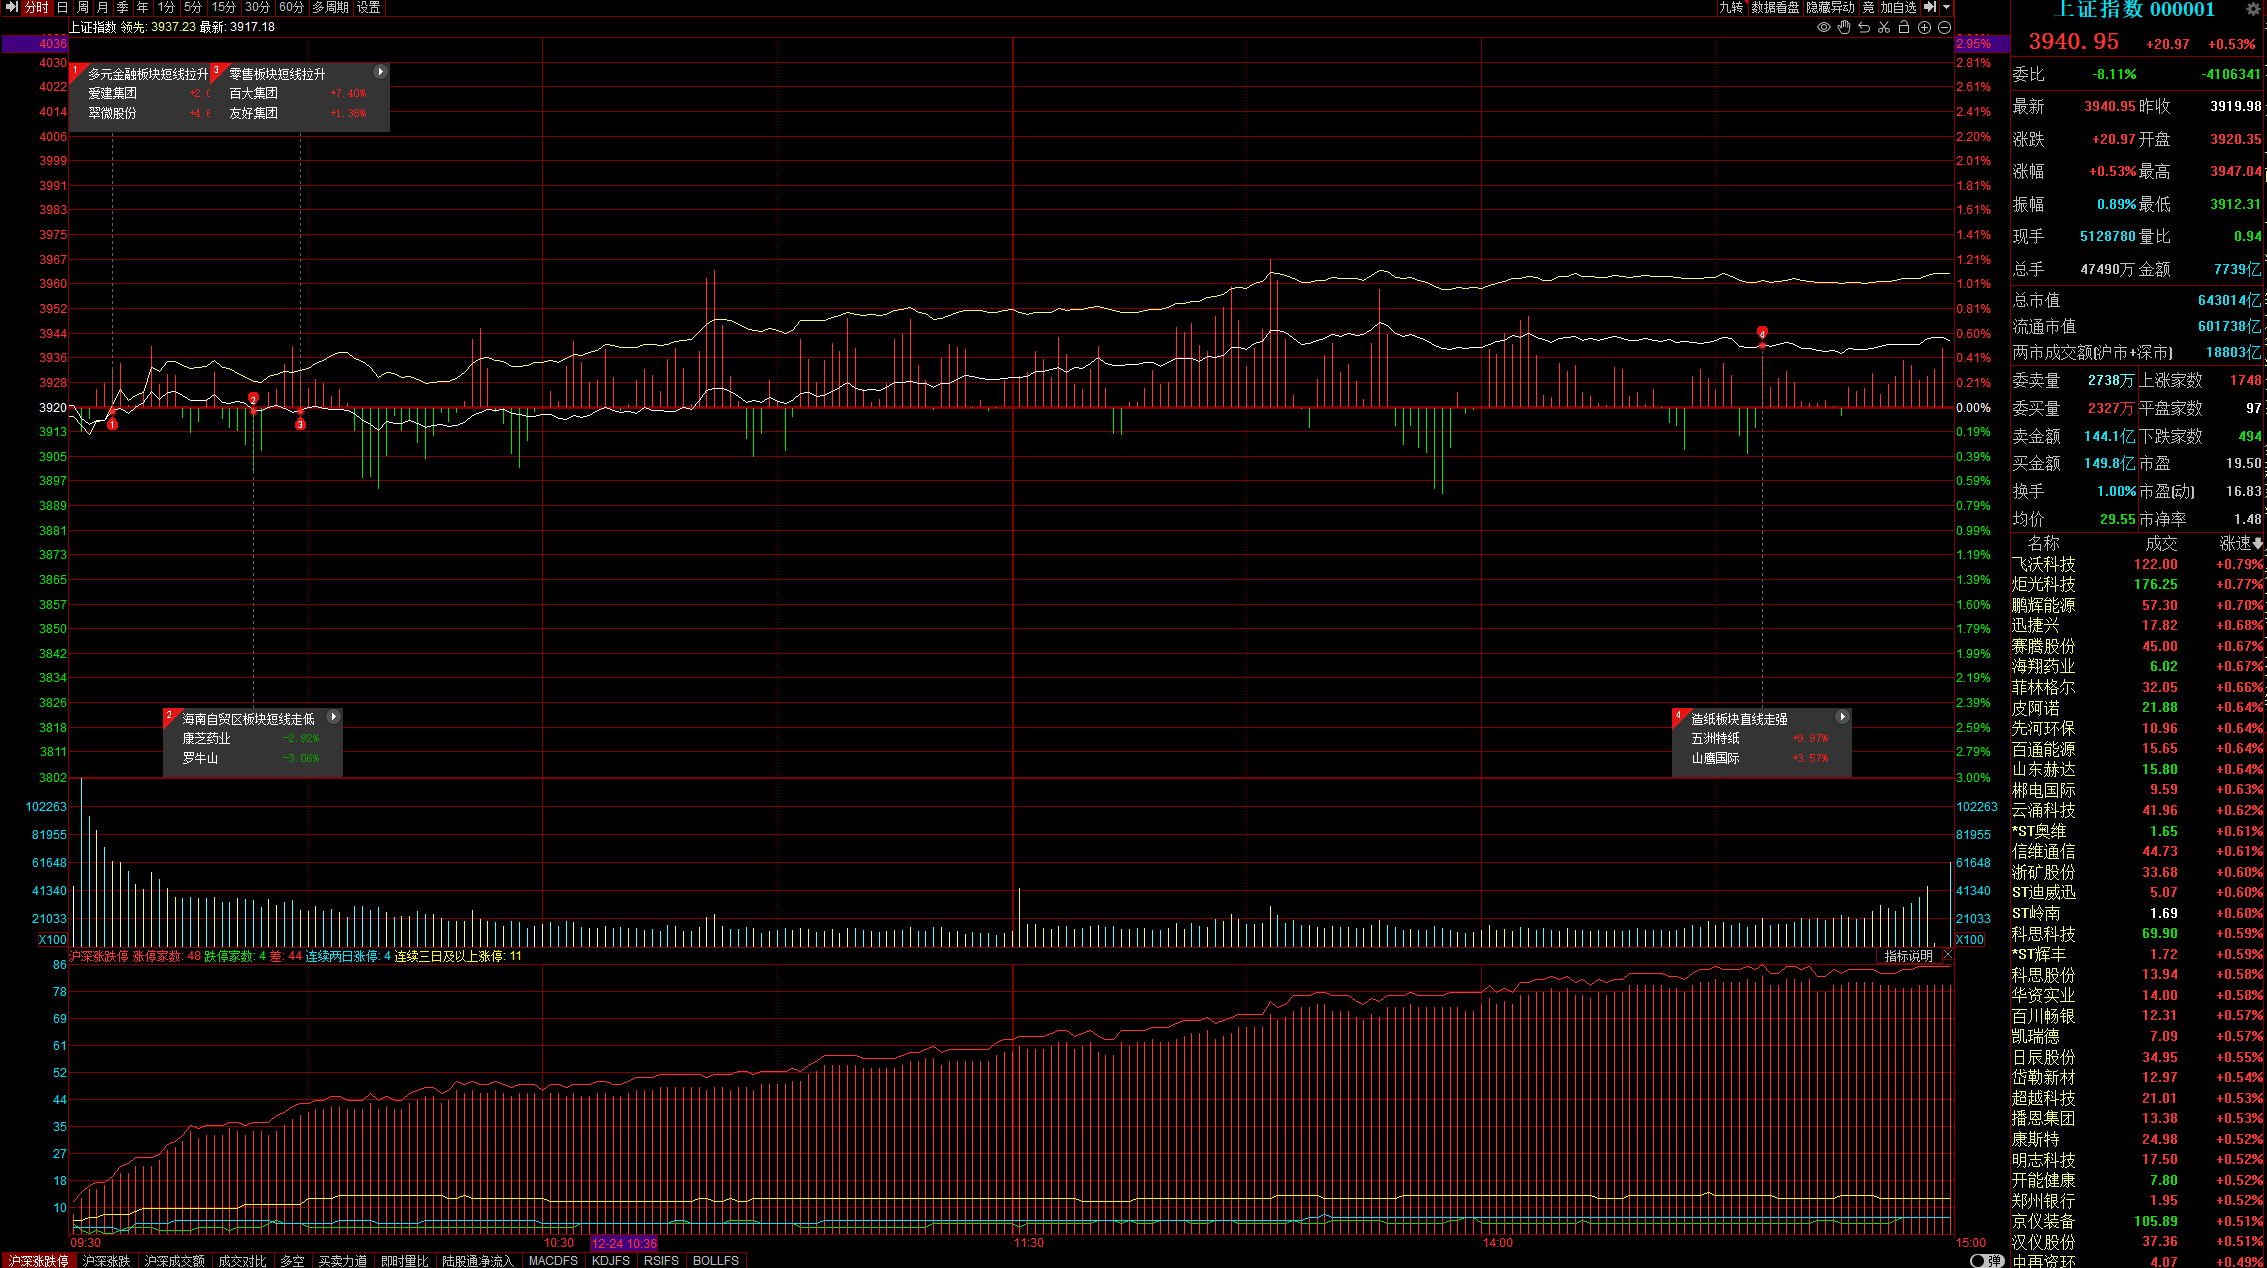Click event marker 4 on the chart
2267x1268 pixels.
(x=1762, y=332)
